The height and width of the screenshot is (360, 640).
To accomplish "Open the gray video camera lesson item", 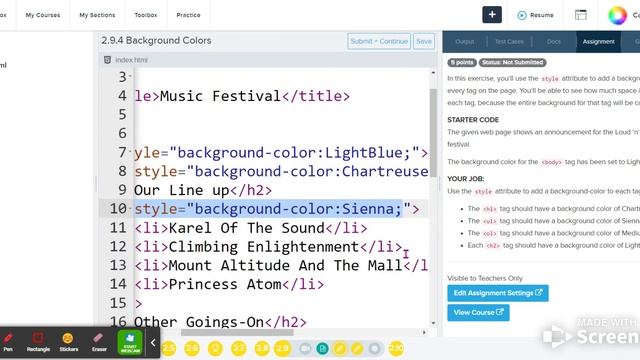I will coord(305,349).
